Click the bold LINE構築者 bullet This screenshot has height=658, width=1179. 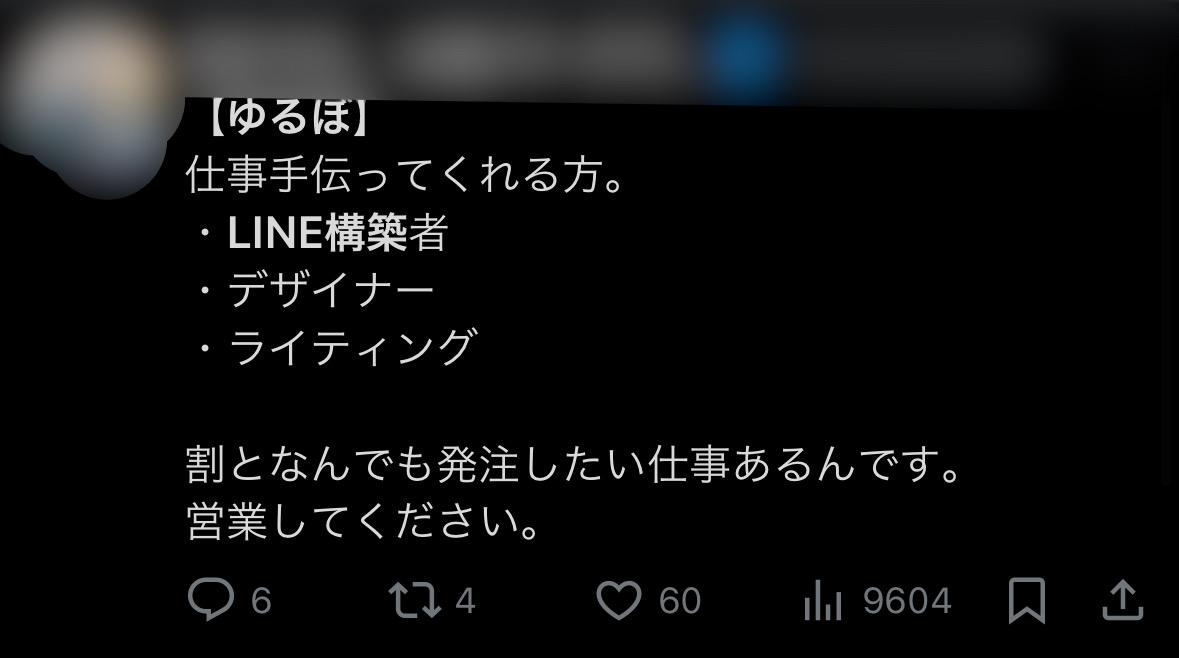click(337, 232)
